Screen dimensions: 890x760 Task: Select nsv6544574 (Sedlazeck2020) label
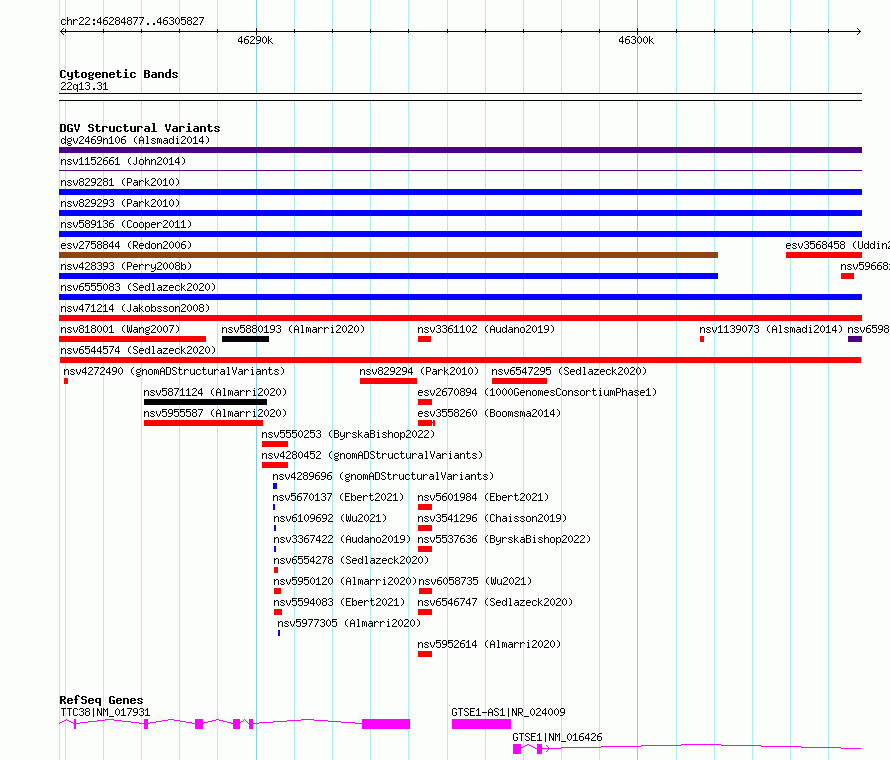point(138,350)
